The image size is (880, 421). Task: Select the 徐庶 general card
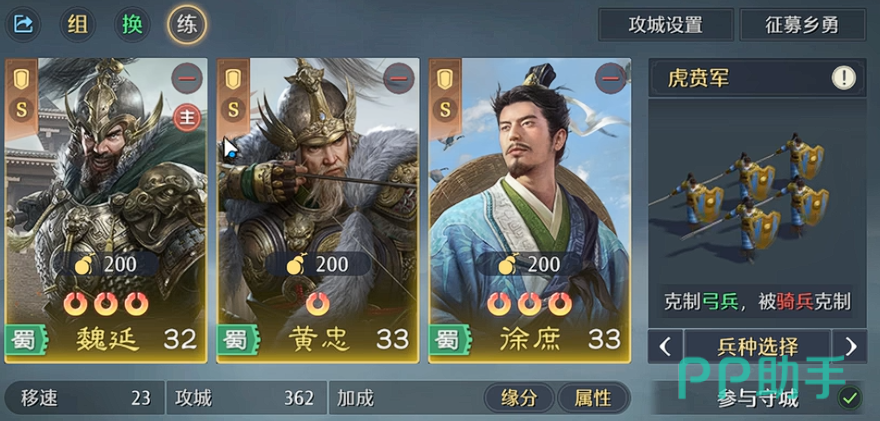(x=530, y=210)
